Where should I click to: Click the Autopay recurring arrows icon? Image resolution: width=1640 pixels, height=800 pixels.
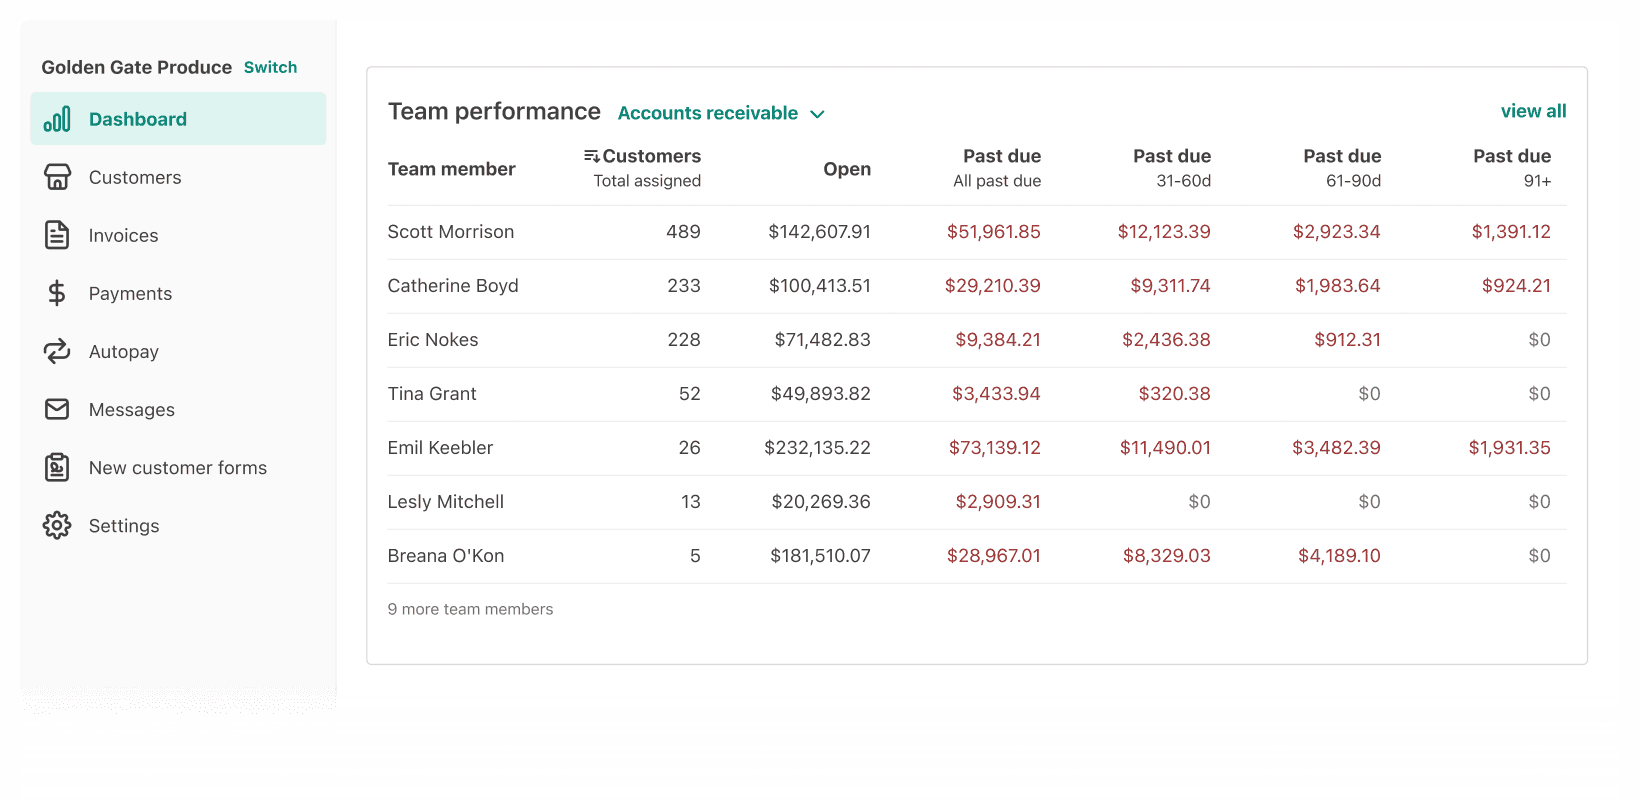(57, 351)
